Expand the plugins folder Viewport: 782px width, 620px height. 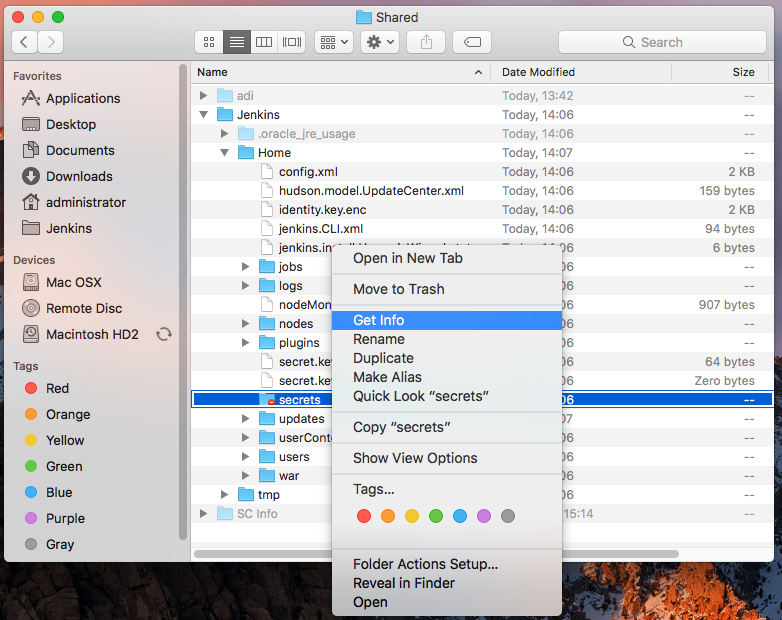pyautogui.click(x=245, y=342)
